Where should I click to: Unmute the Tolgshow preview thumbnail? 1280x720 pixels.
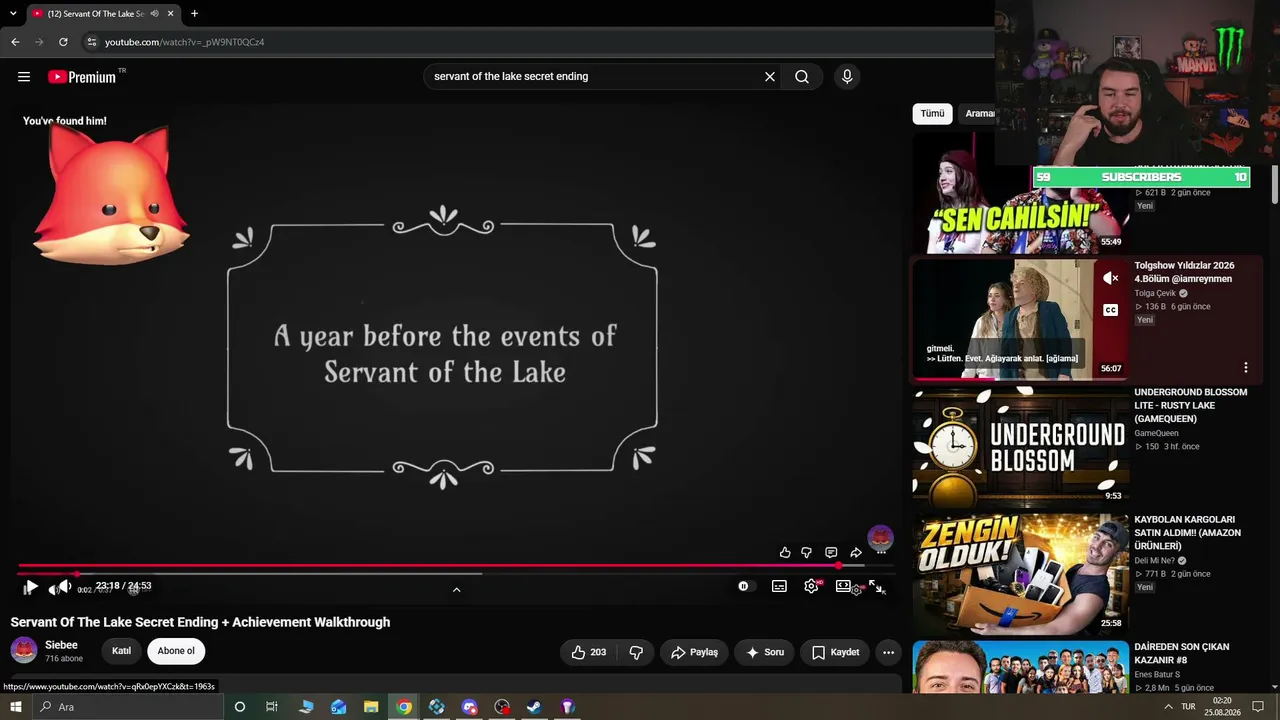click(x=1110, y=278)
